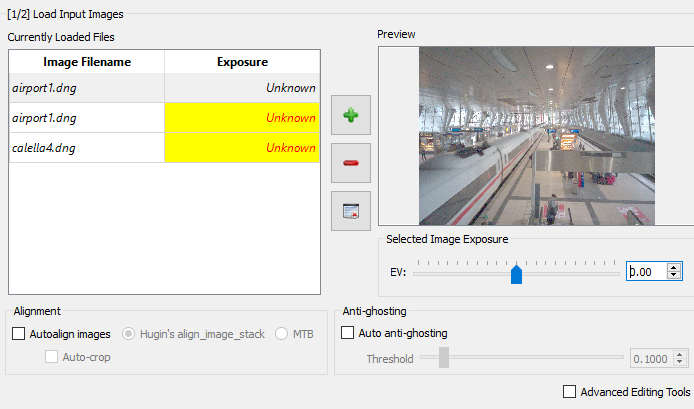The height and width of the screenshot is (409, 694).
Task: Tick the Auto anti-ghosting checkbox
Action: point(347,333)
